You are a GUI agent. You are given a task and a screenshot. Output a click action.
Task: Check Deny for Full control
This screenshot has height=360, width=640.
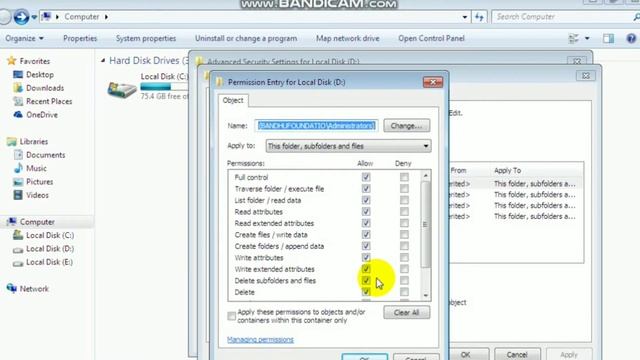point(404,177)
